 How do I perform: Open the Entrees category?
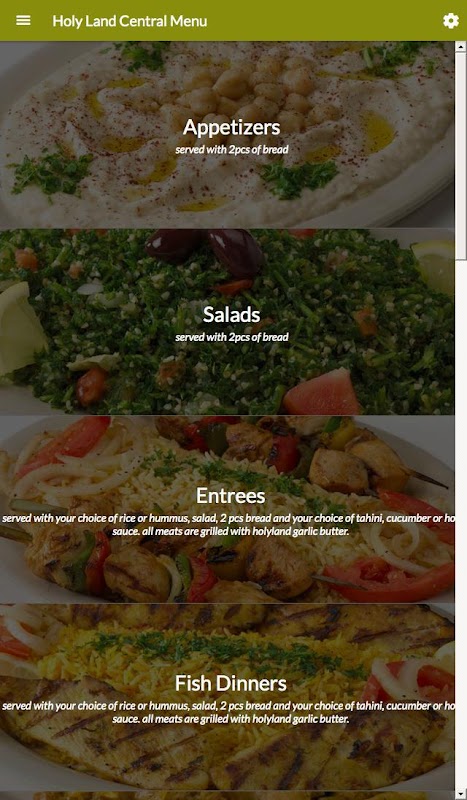pyautogui.click(x=231, y=495)
